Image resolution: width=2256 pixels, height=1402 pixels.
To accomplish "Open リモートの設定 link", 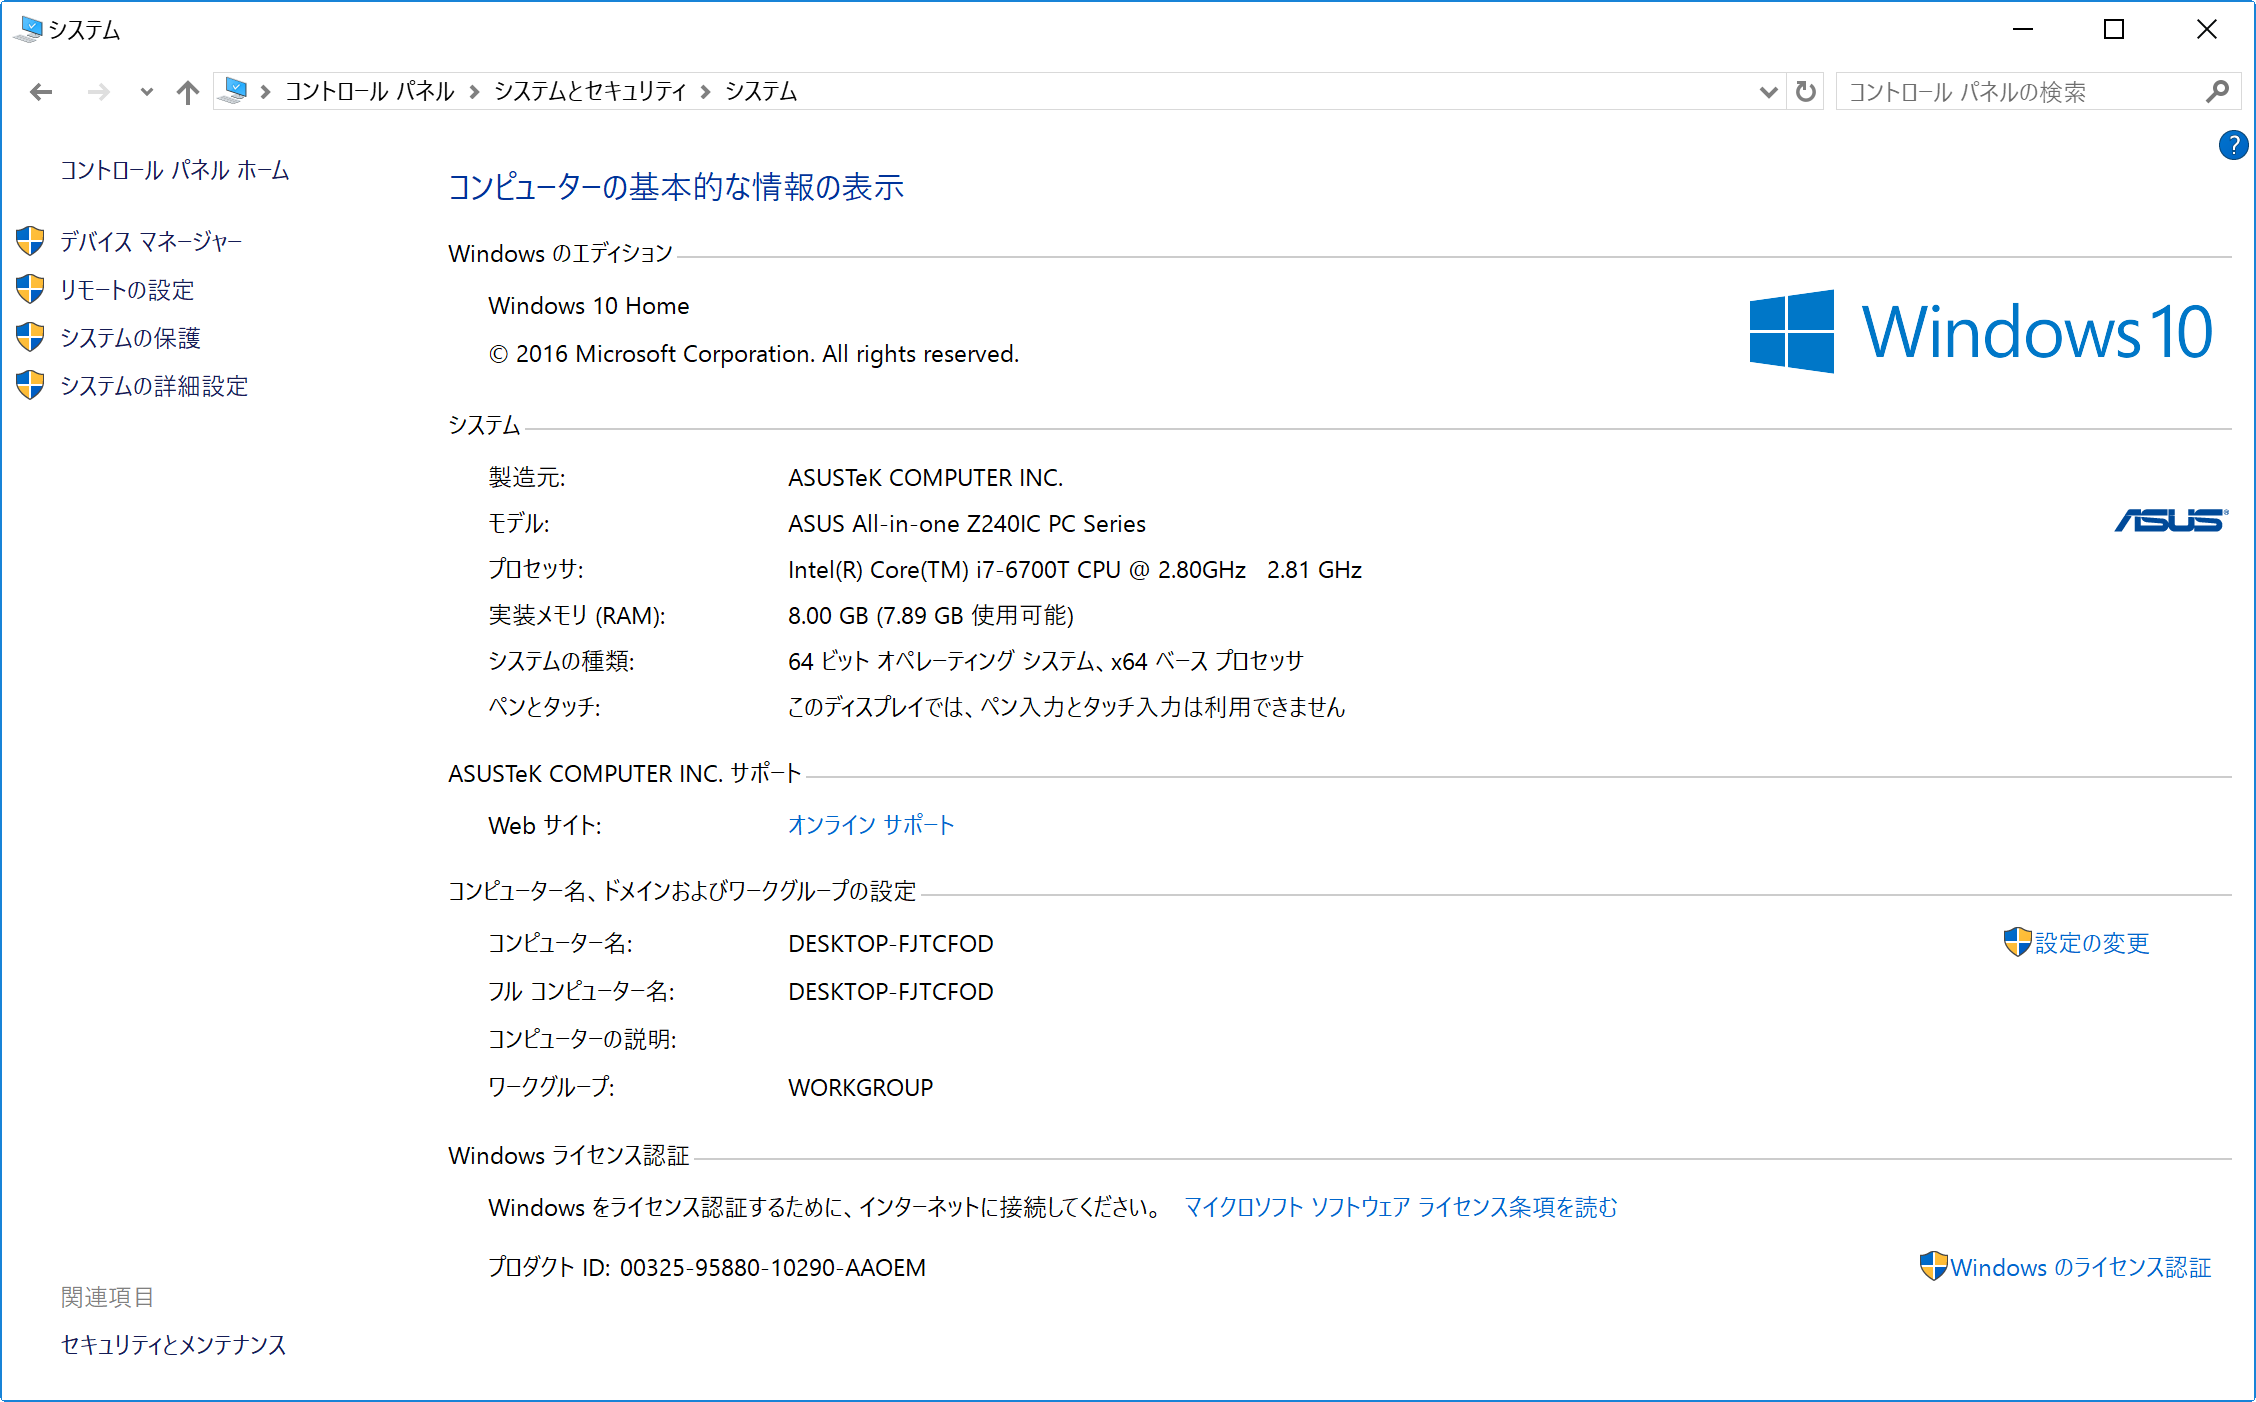I will [x=127, y=289].
